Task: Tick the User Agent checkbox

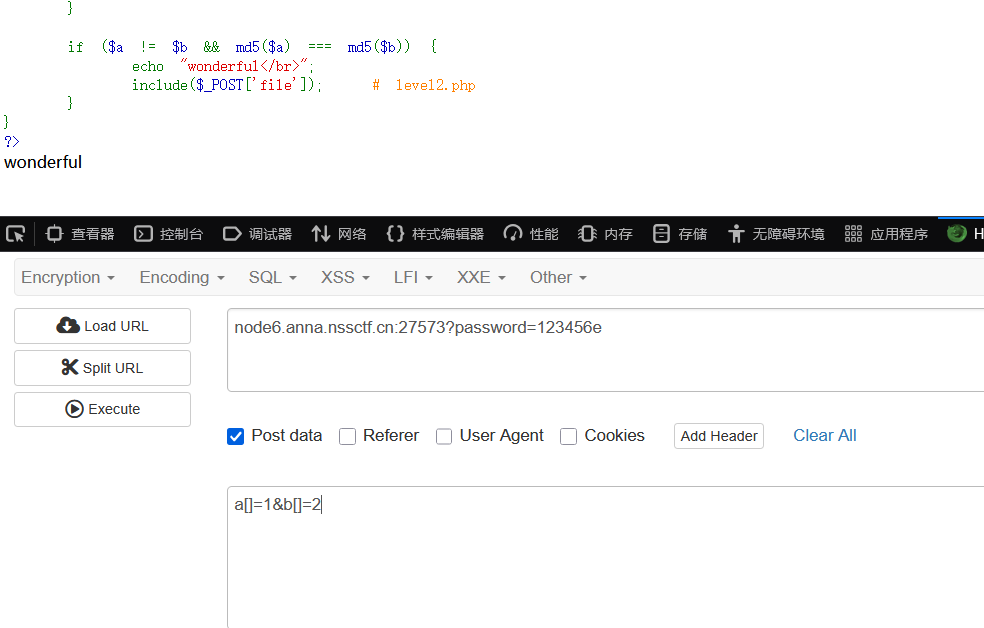Action: pos(444,436)
